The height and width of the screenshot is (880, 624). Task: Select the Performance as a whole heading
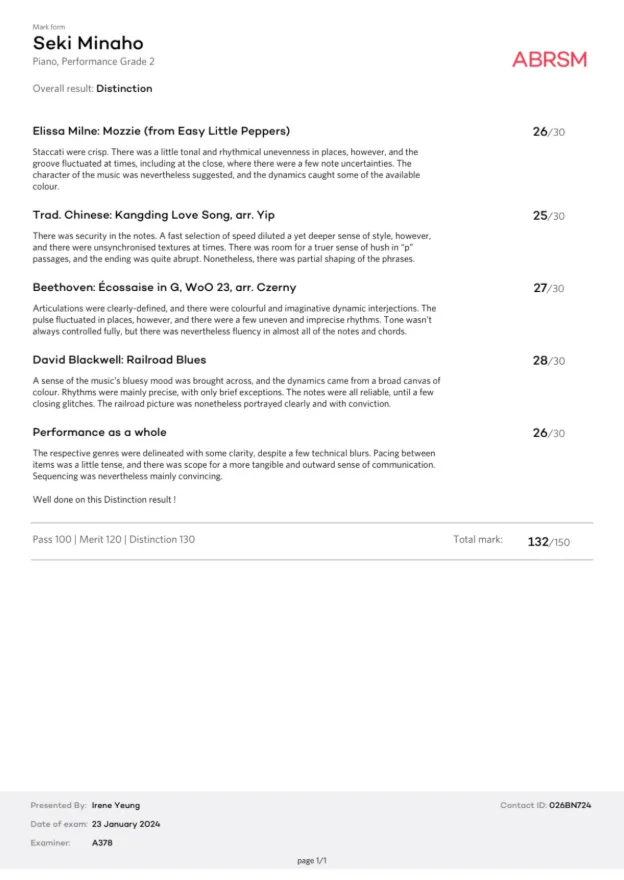99,433
